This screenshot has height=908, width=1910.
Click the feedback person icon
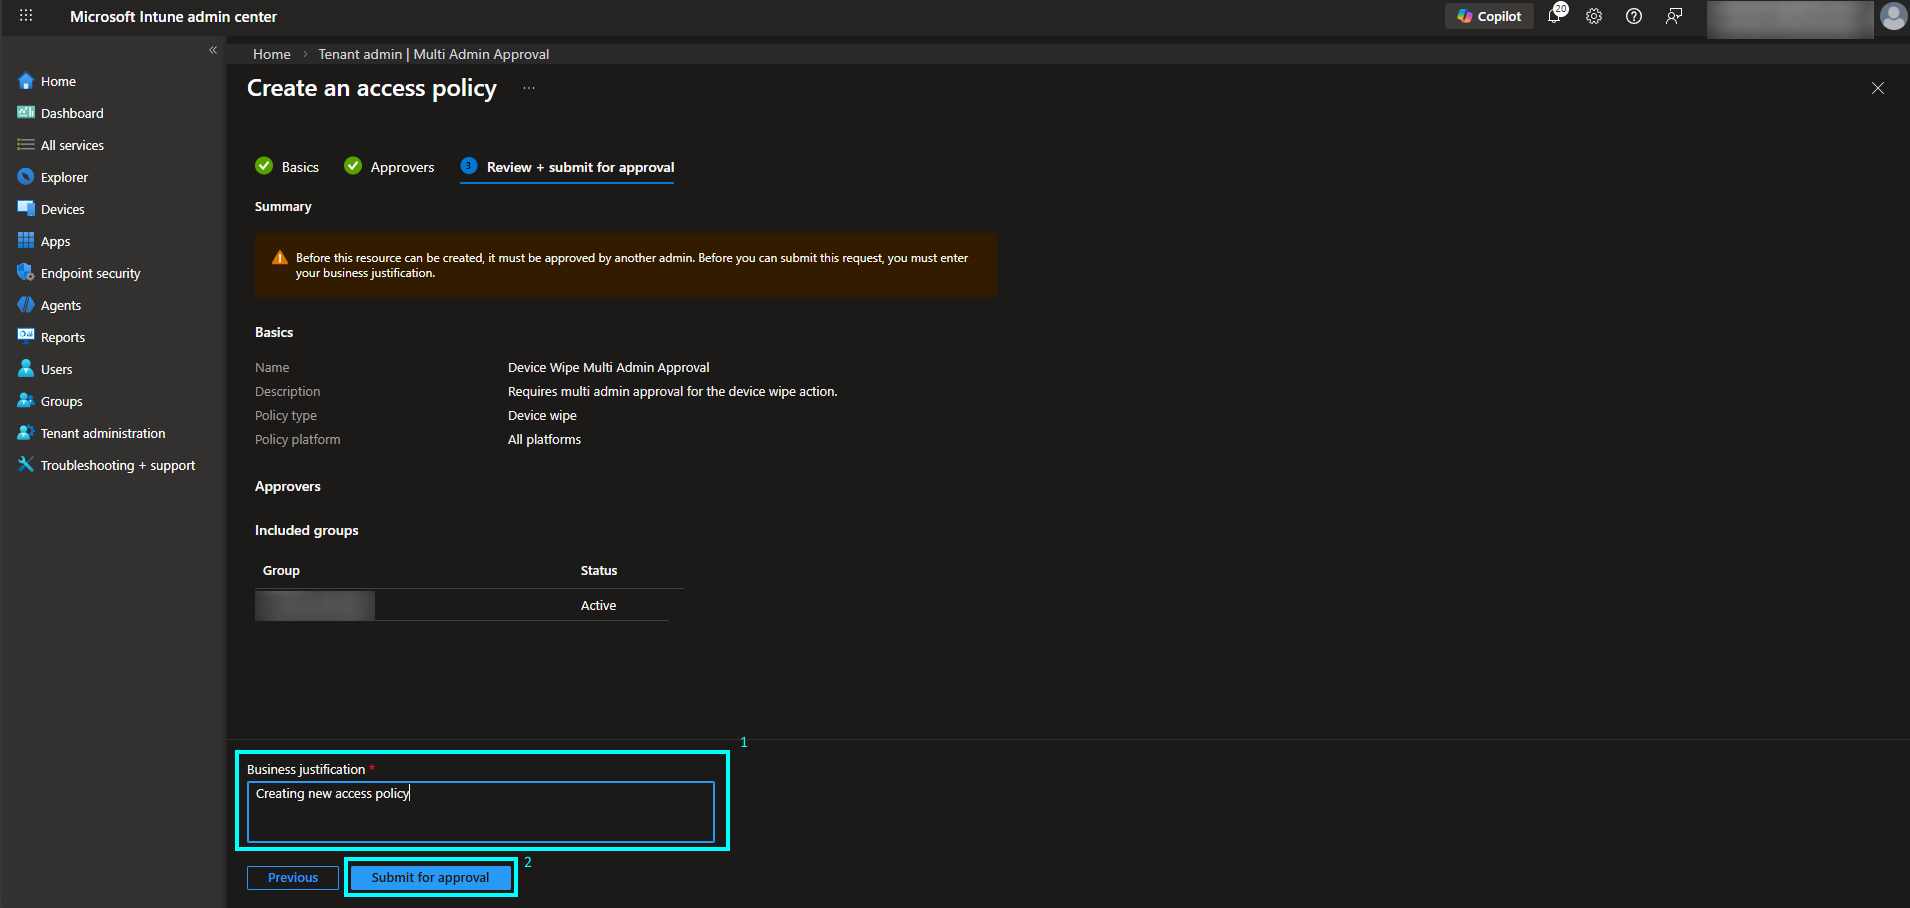[x=1674, y=16]
